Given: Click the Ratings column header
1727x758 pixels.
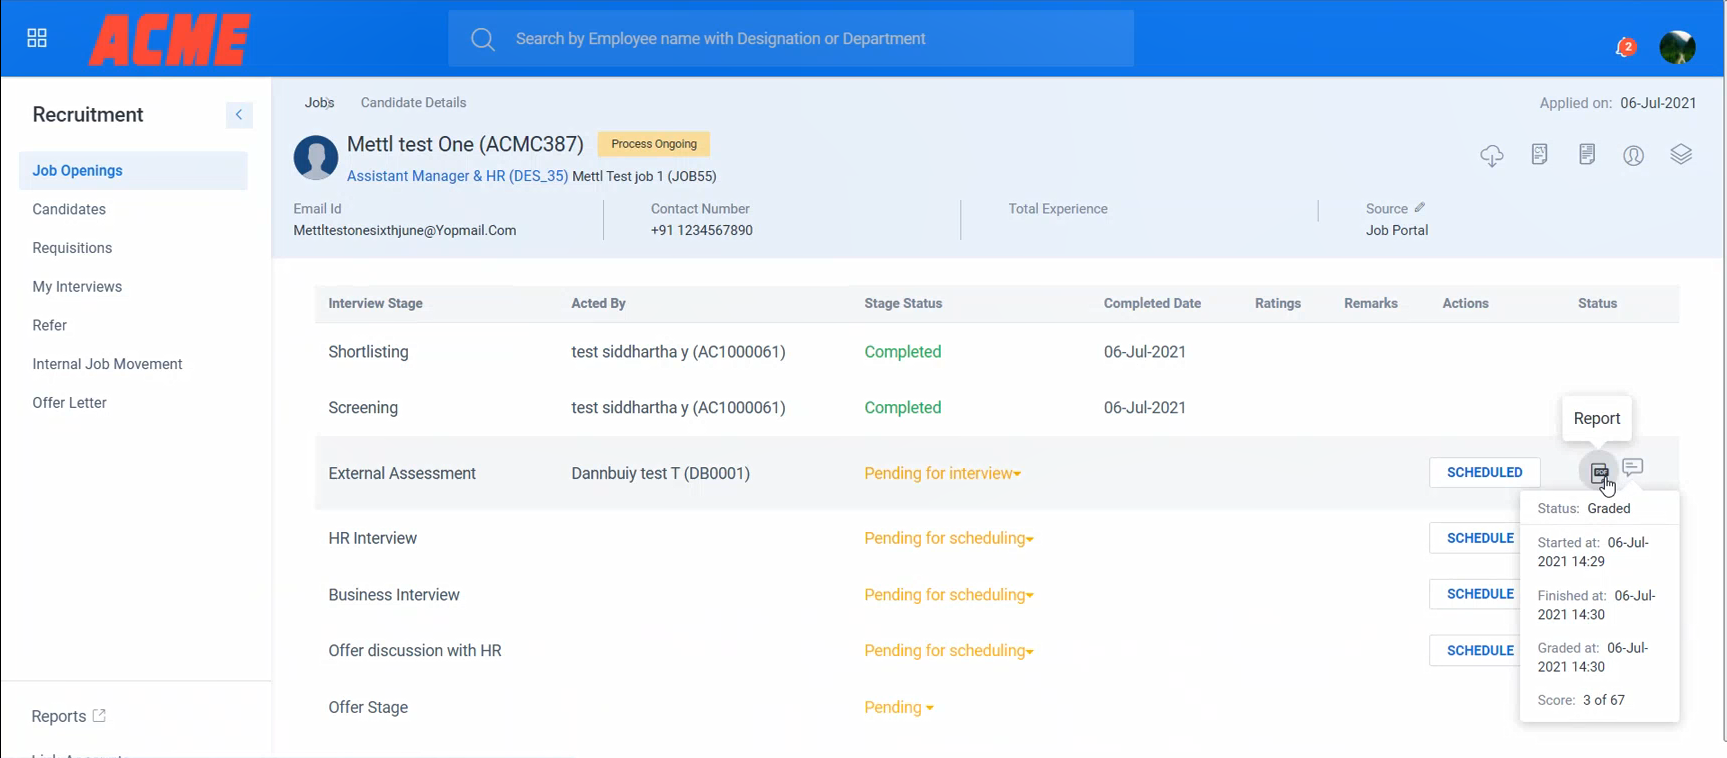Looking at the screenshot, I should [1278, 304].
